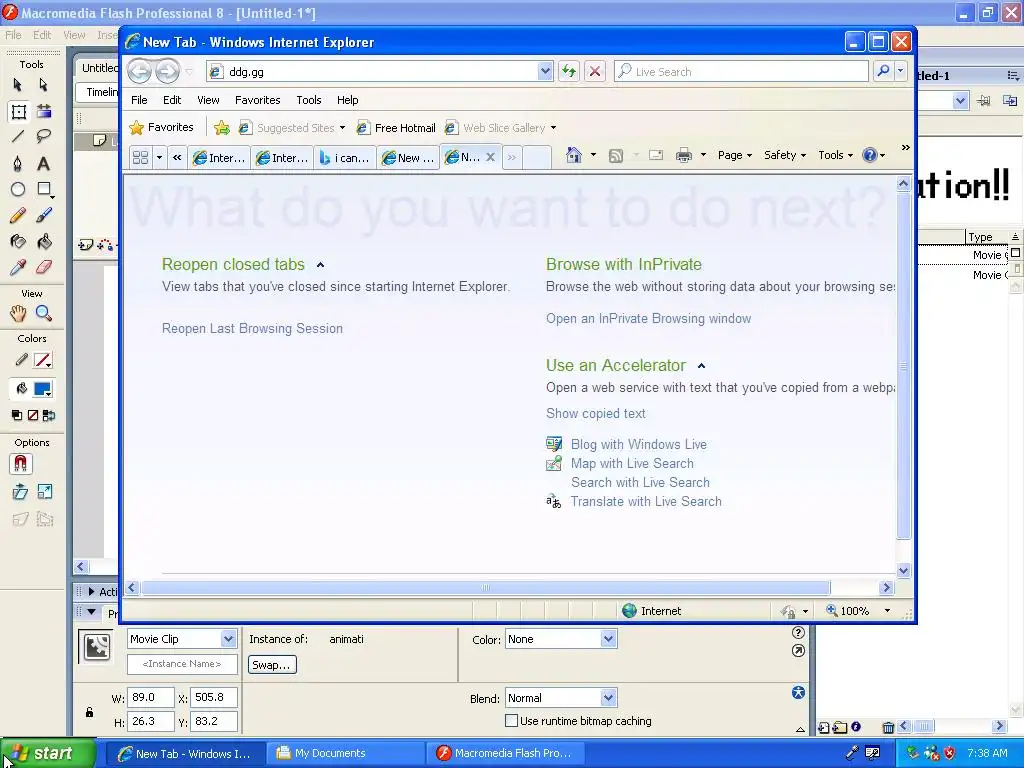
Task: Open the IE Favorites menu
Action: click(257, 100)
